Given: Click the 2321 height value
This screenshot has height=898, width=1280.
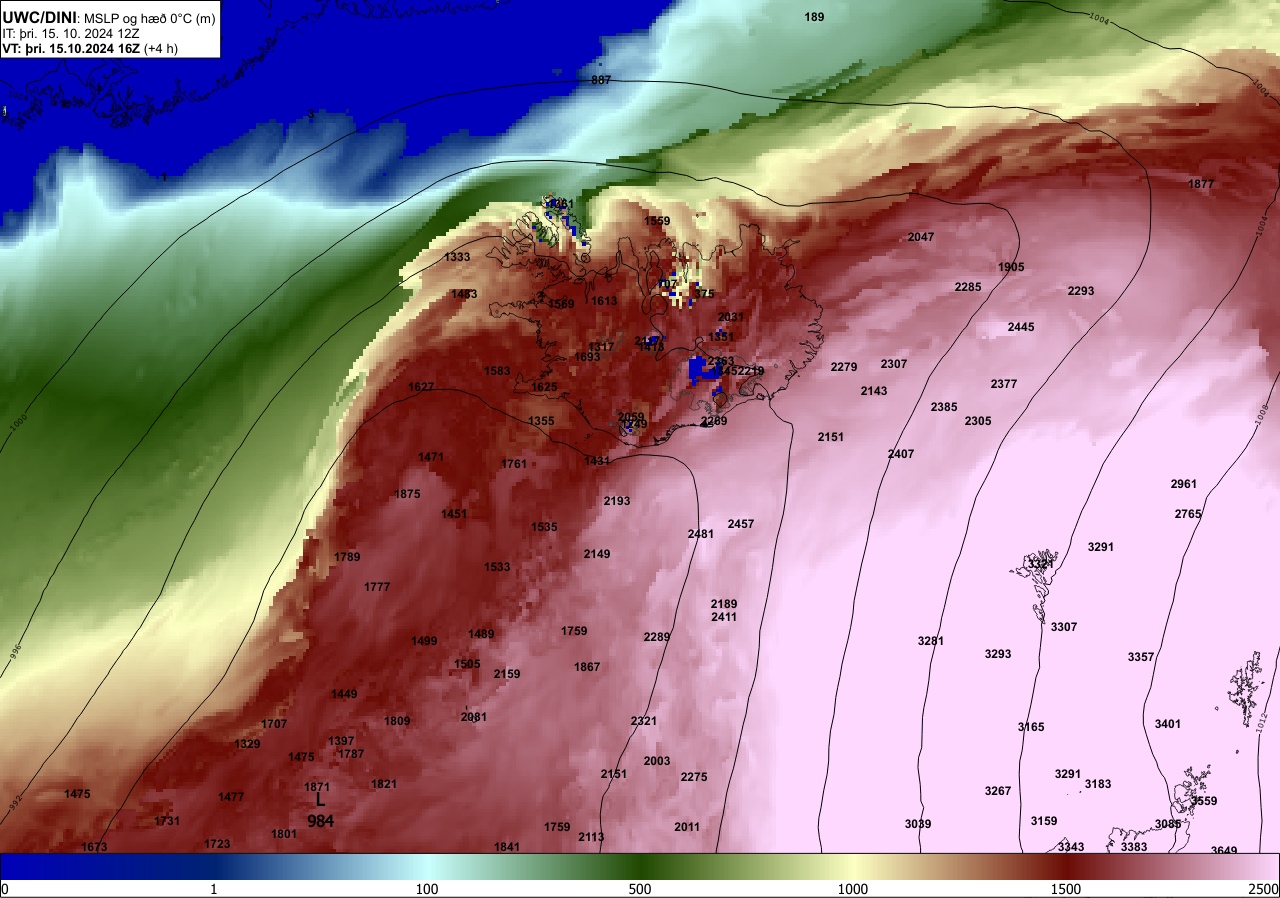Looking at the screenshot, I should (644, 721).
